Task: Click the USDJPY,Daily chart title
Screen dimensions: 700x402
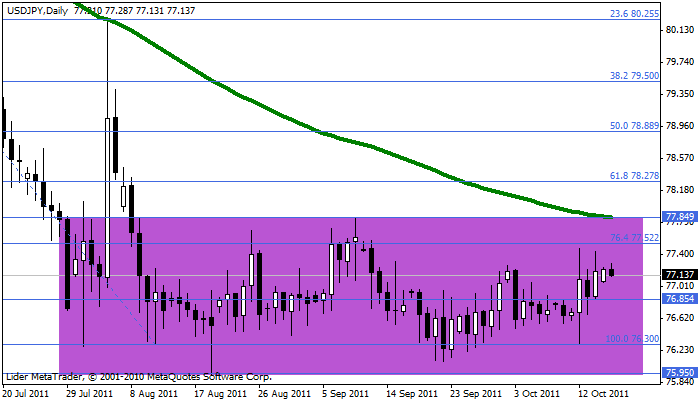Action: tap(38, 11)
